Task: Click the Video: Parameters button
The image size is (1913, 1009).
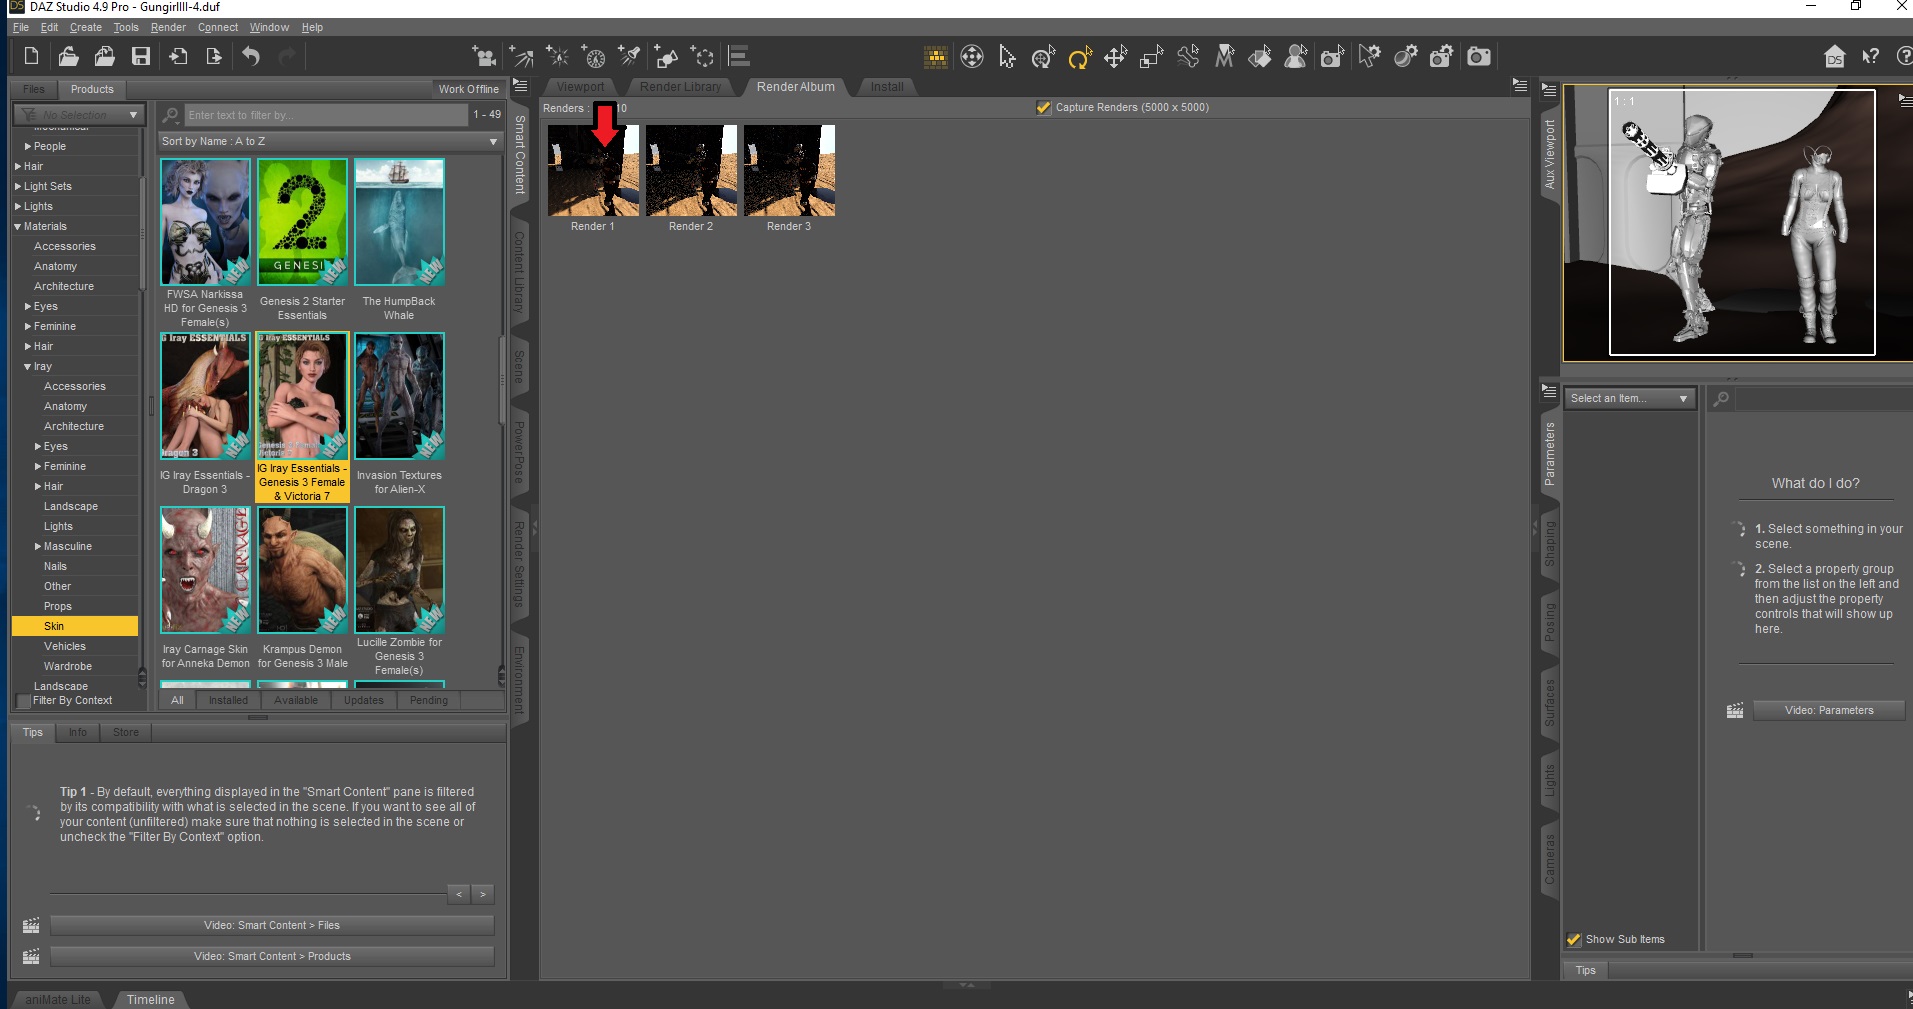Action: [1829, 710]
